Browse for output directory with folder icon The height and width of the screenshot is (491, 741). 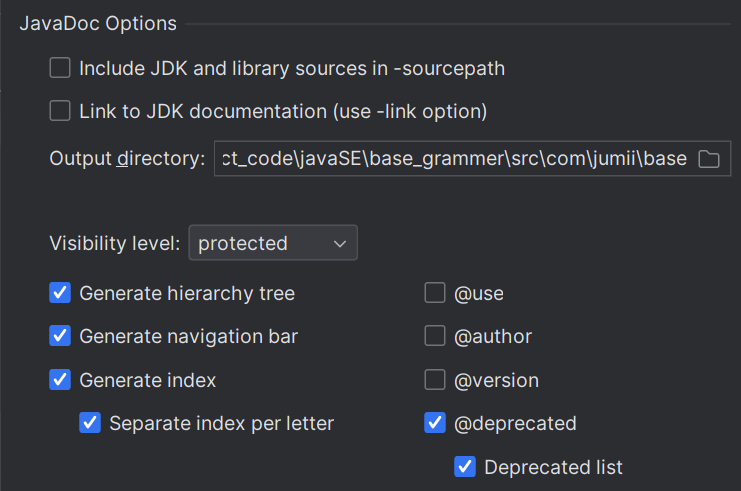tap(709, 160)
